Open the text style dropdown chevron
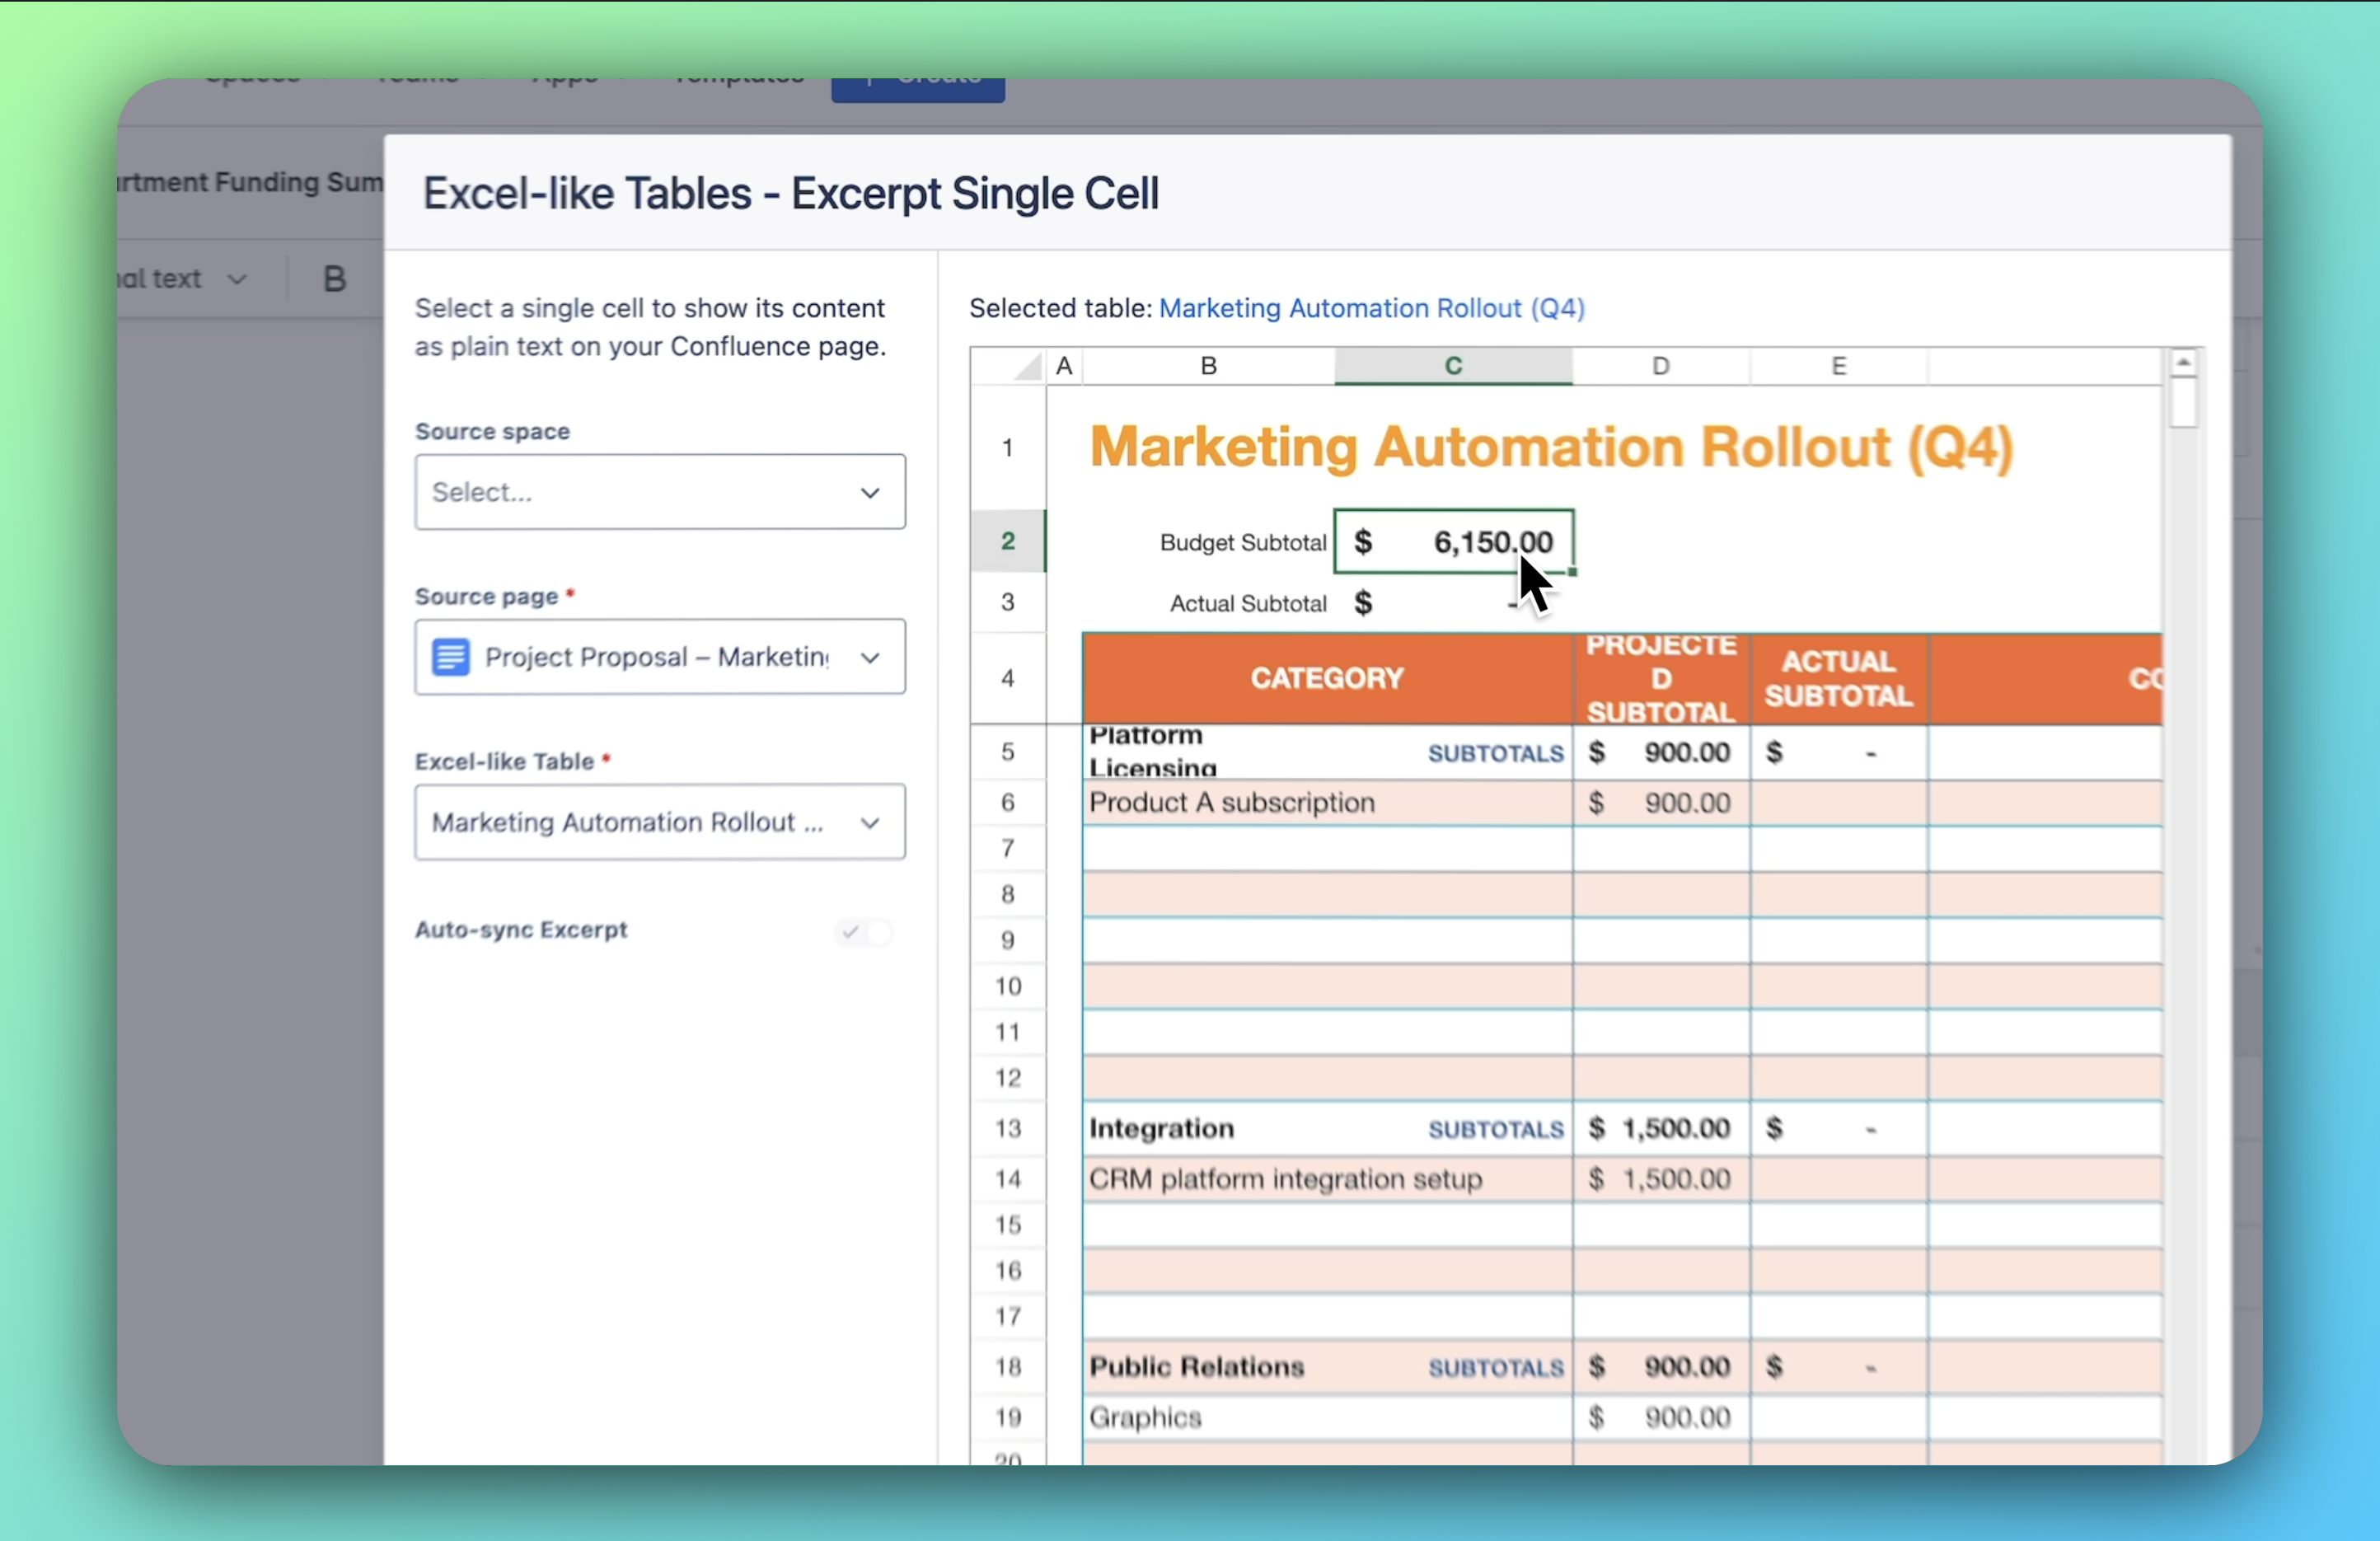Viewport: 2380px width, 1541px height. point(237,279)
